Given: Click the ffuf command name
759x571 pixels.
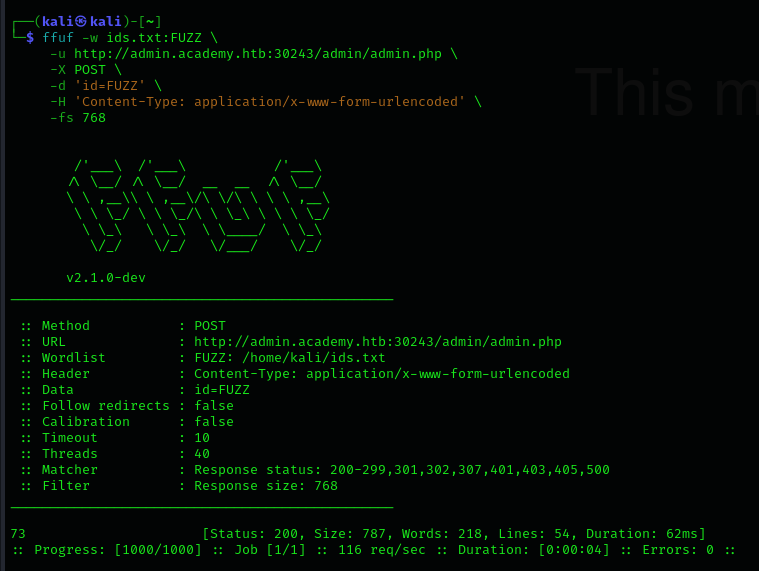Looking at the screenshot, I should [x=58, y=37].
